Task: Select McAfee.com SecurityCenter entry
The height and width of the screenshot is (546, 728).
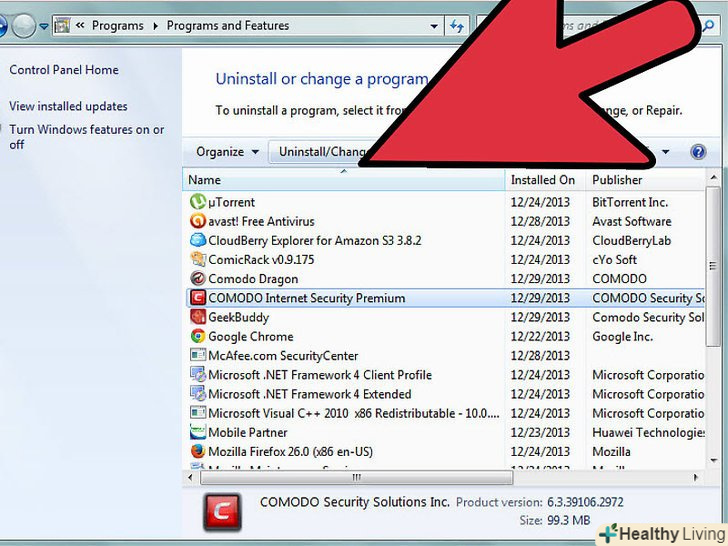Action: [x=283, y=356]
